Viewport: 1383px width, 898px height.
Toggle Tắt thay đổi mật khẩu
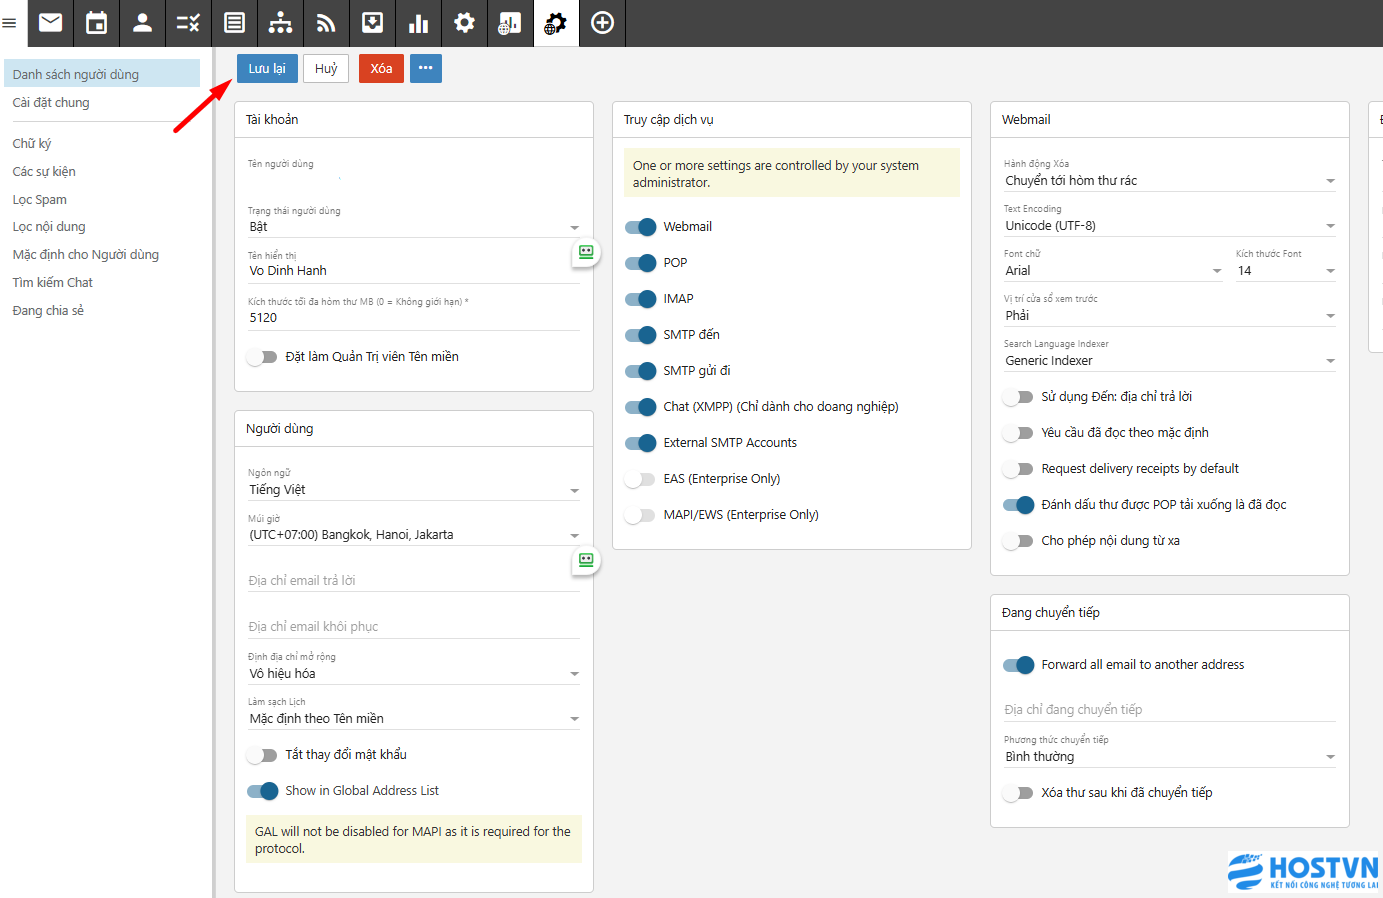click(x=262, y=755)
